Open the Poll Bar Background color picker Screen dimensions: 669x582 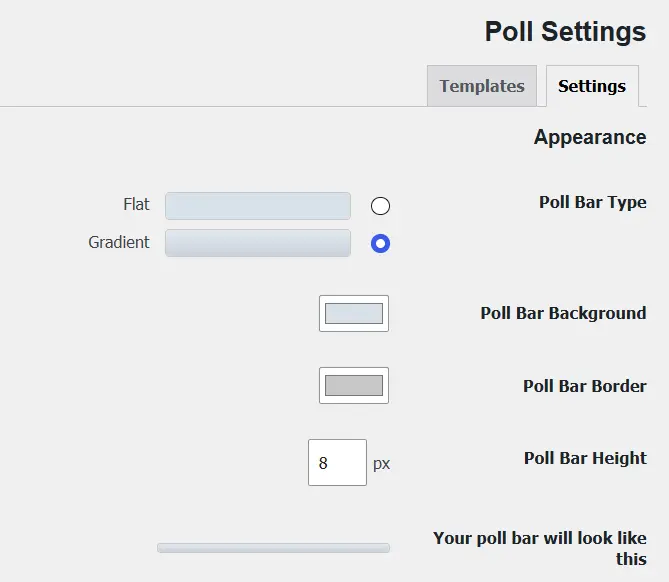click(354, 313)
